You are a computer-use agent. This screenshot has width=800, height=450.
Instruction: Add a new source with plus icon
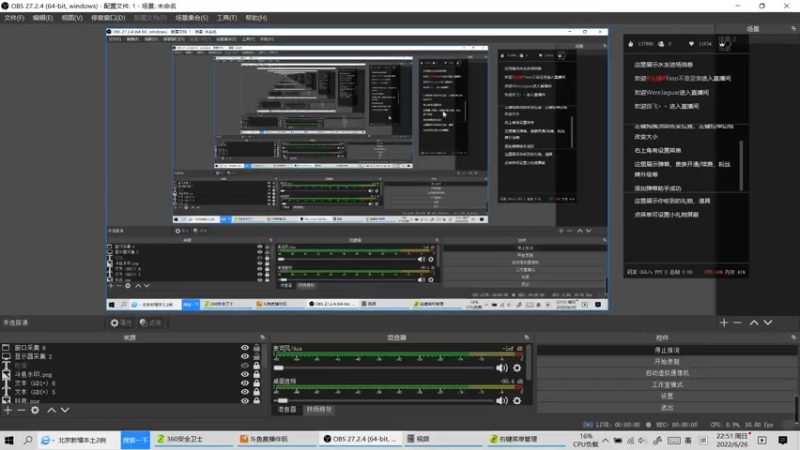tap(8, 410)
